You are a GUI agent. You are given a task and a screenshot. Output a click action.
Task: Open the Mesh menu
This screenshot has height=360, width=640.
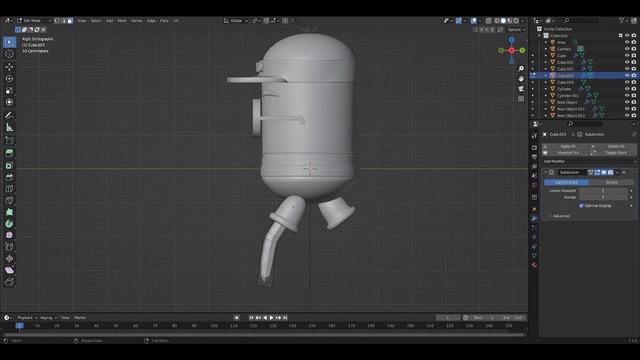tap(122, 20)
